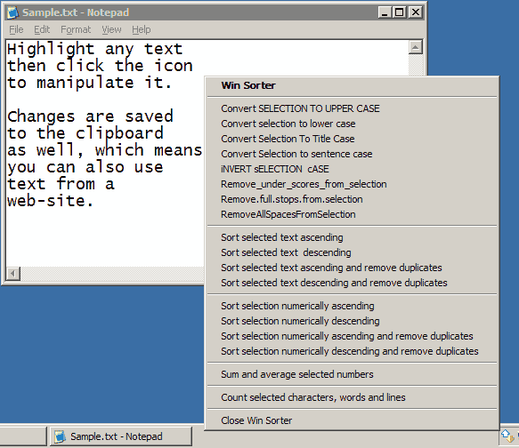Click the line 'Changes are saved'

click(90, 117)
